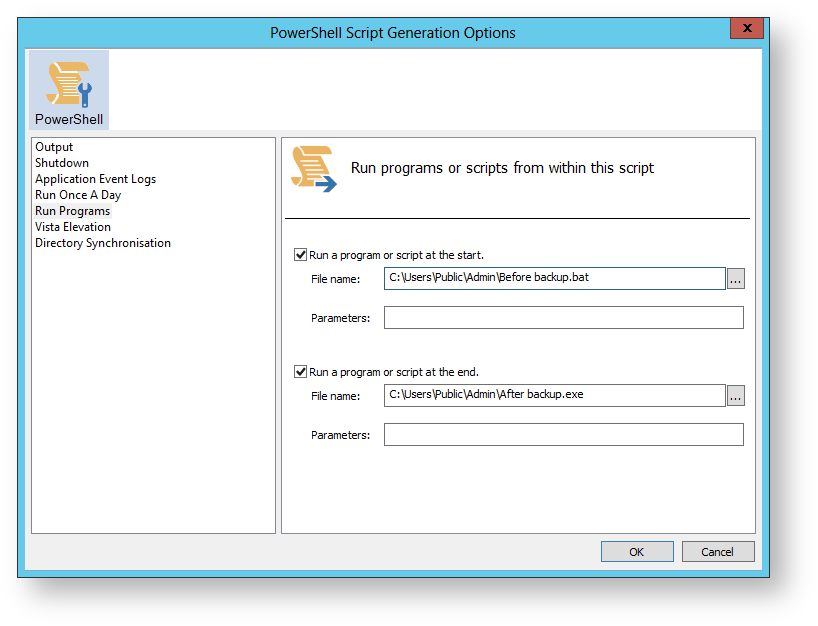This screenshot has width=818, height=626.
Task: Confirm settings with the OK button
Action: (x=637, y=551)
